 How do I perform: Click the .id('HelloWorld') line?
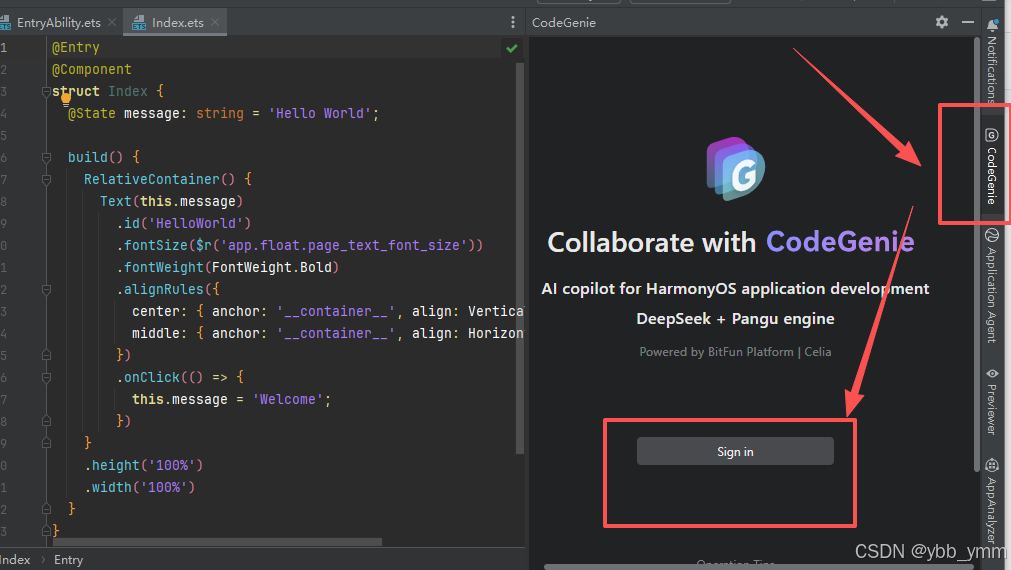coord(184,223)
